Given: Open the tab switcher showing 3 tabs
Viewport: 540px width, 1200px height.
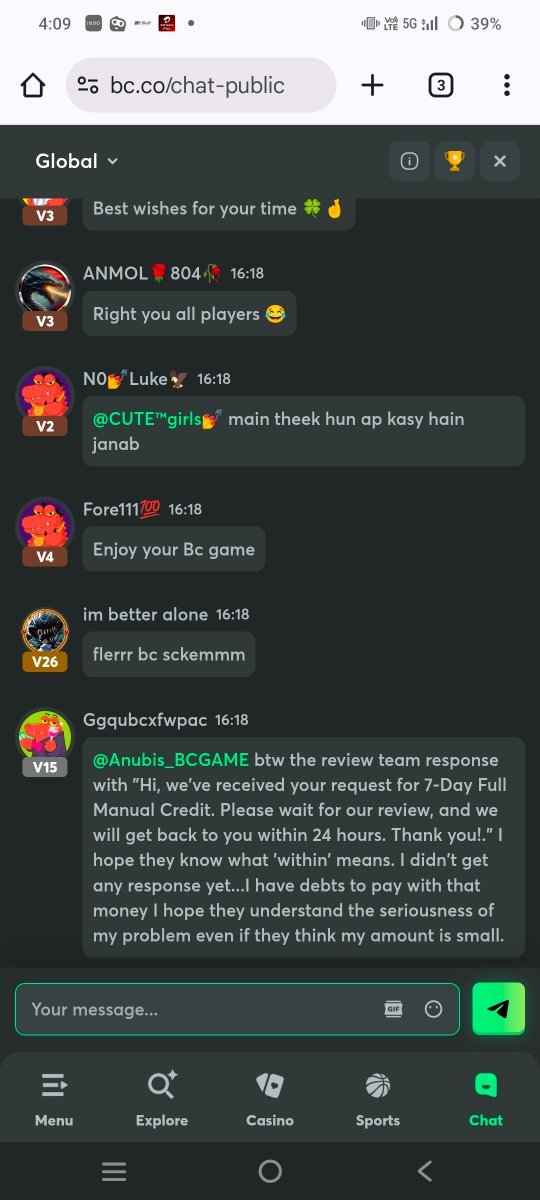Looking at the screenshot, I should (x=440, y=85).
